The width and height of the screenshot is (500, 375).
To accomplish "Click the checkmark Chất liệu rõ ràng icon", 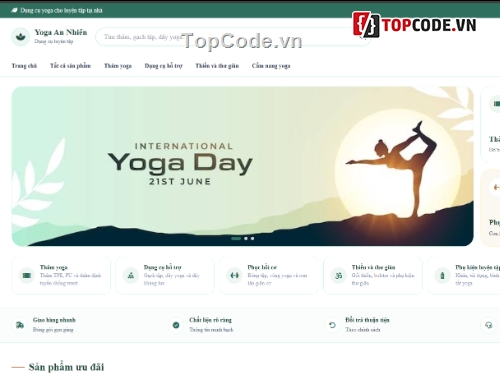I will 176,325.
